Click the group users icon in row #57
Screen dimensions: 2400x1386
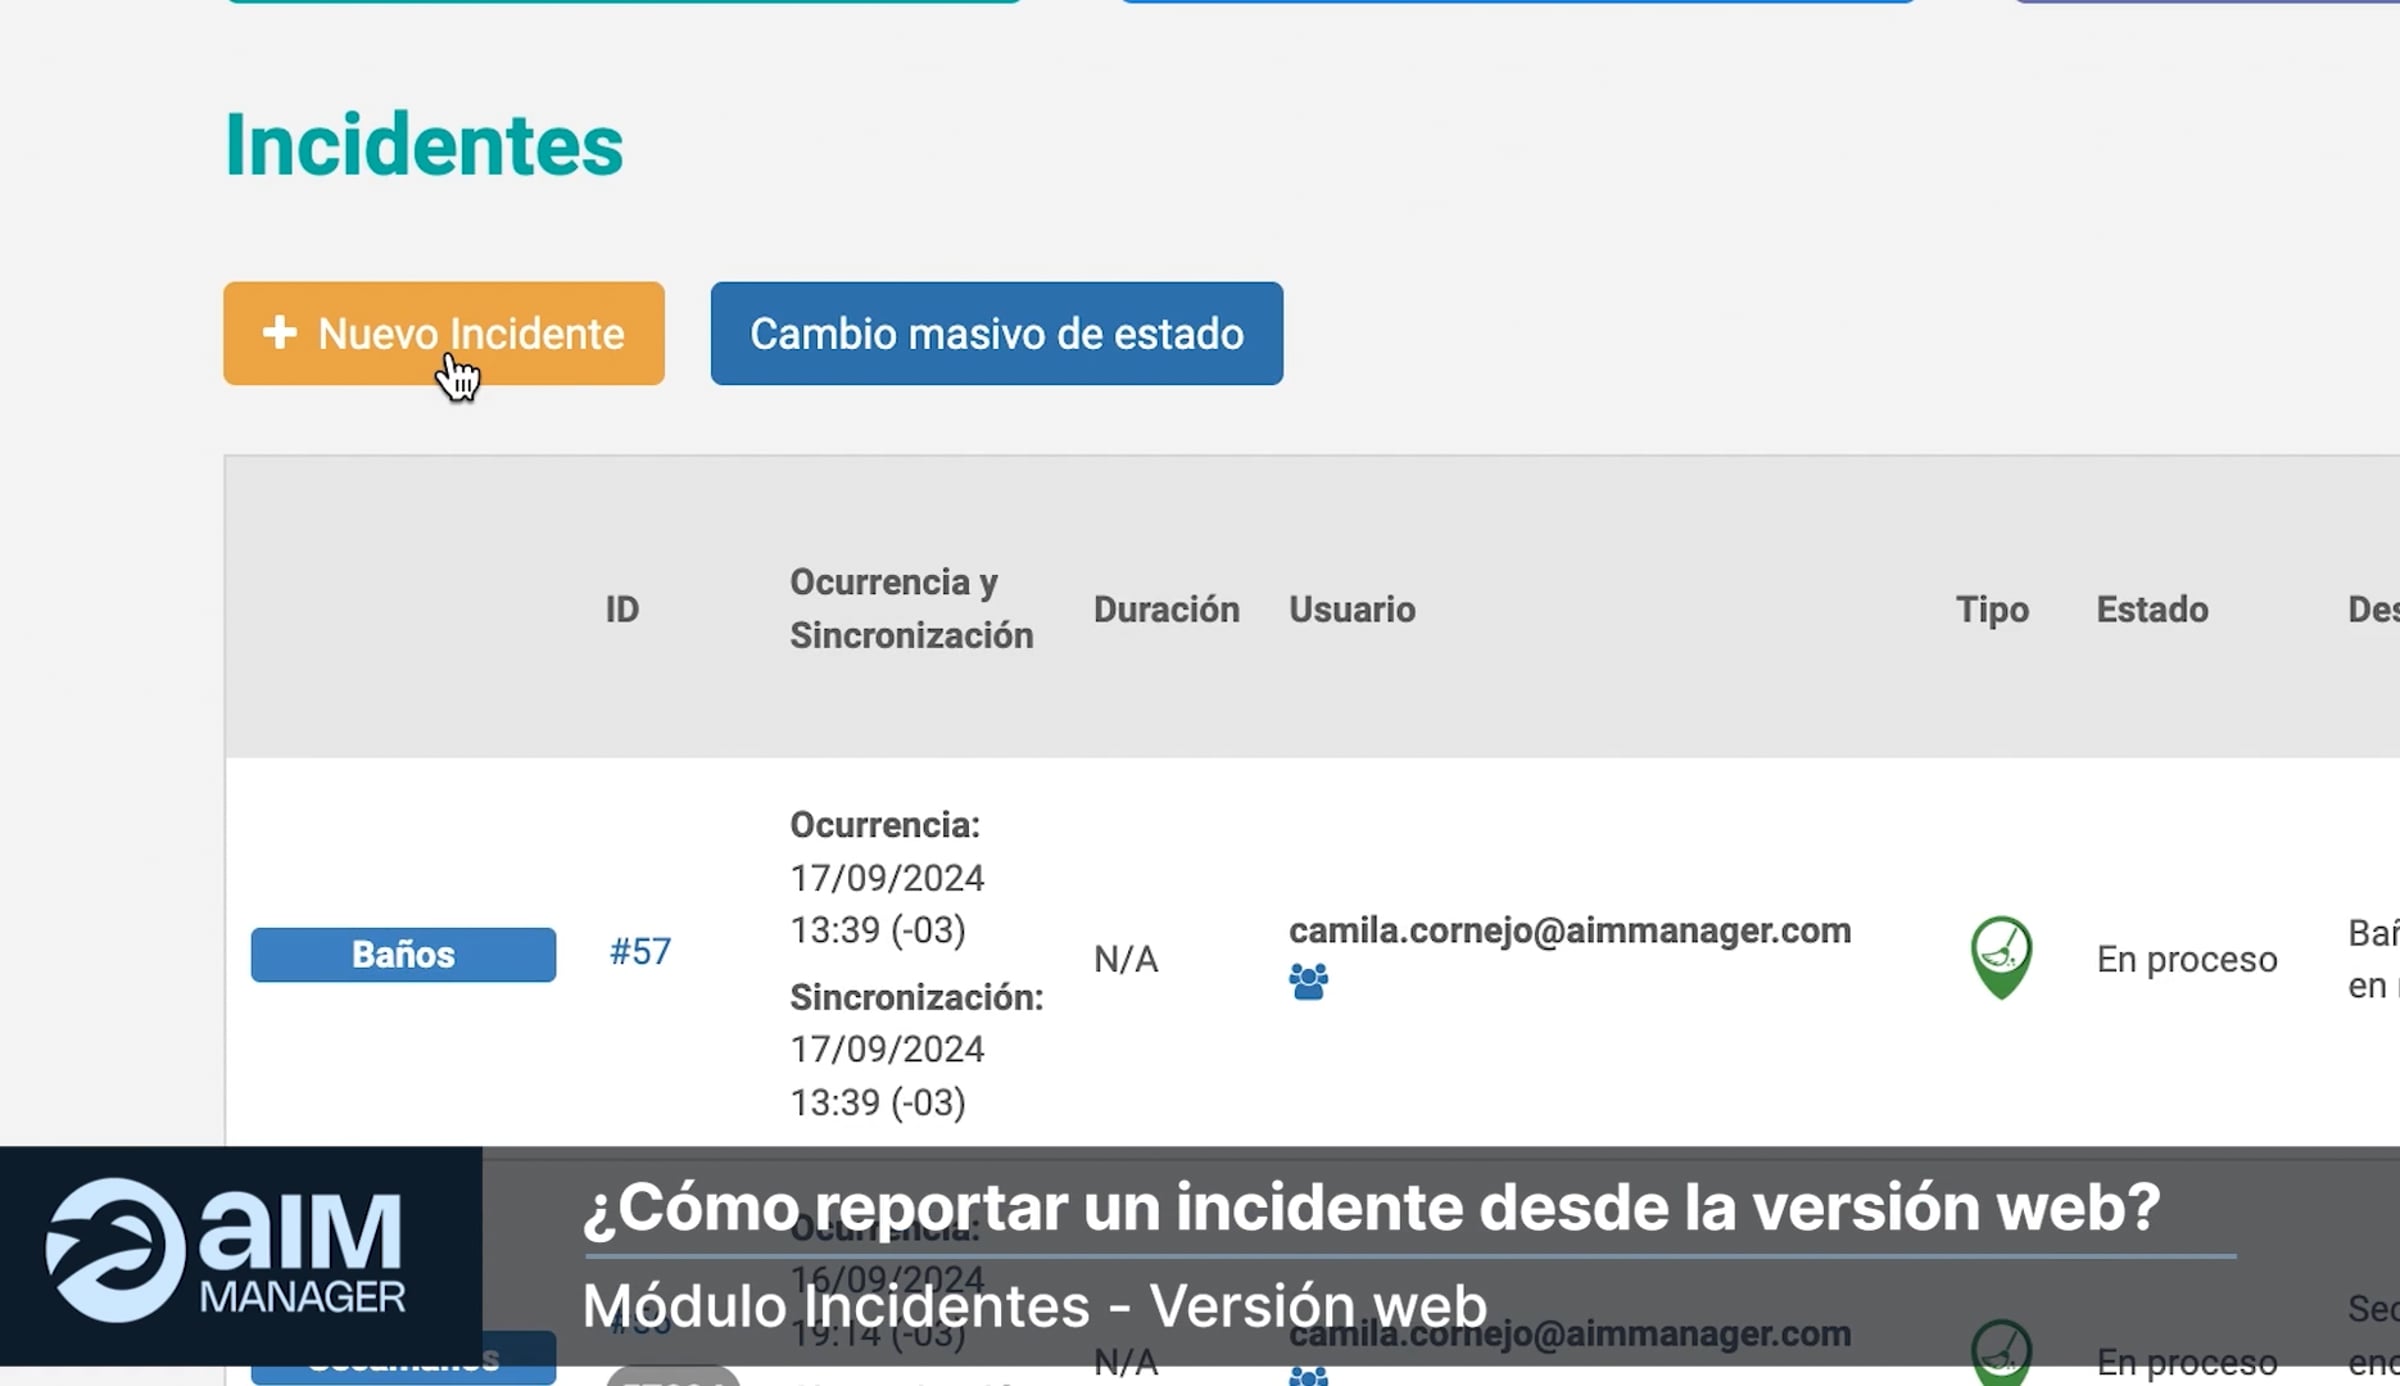1308,982
